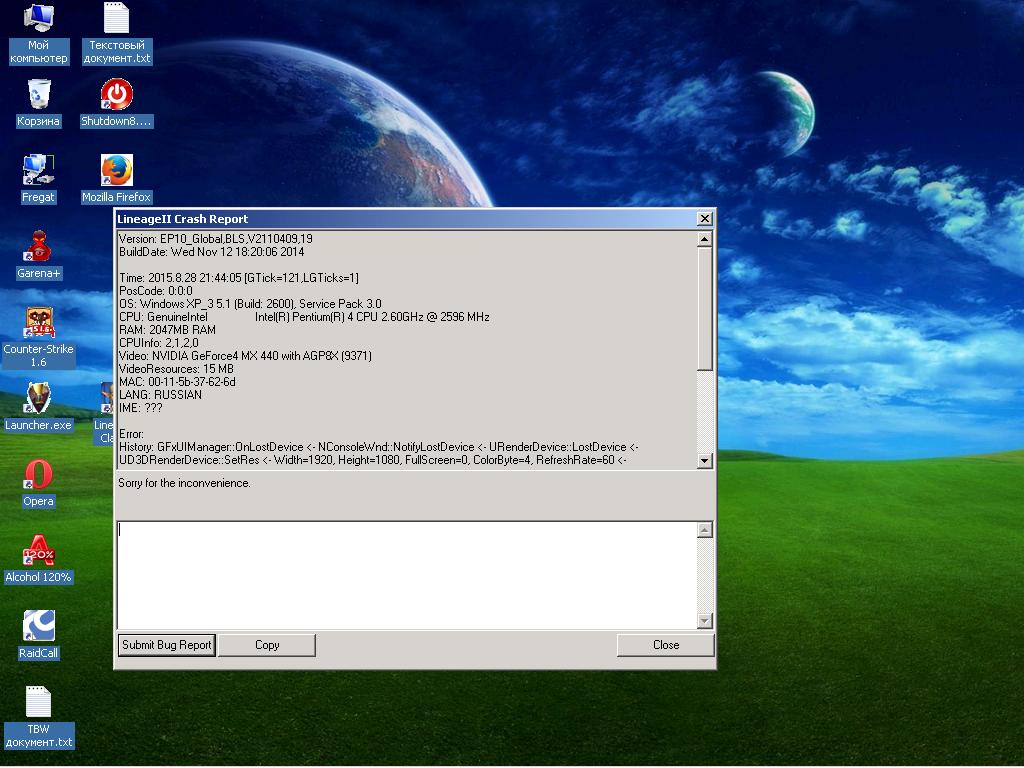Click the 'History: GFxUIManager::OnLostDevice' line

tap(379, 447)
